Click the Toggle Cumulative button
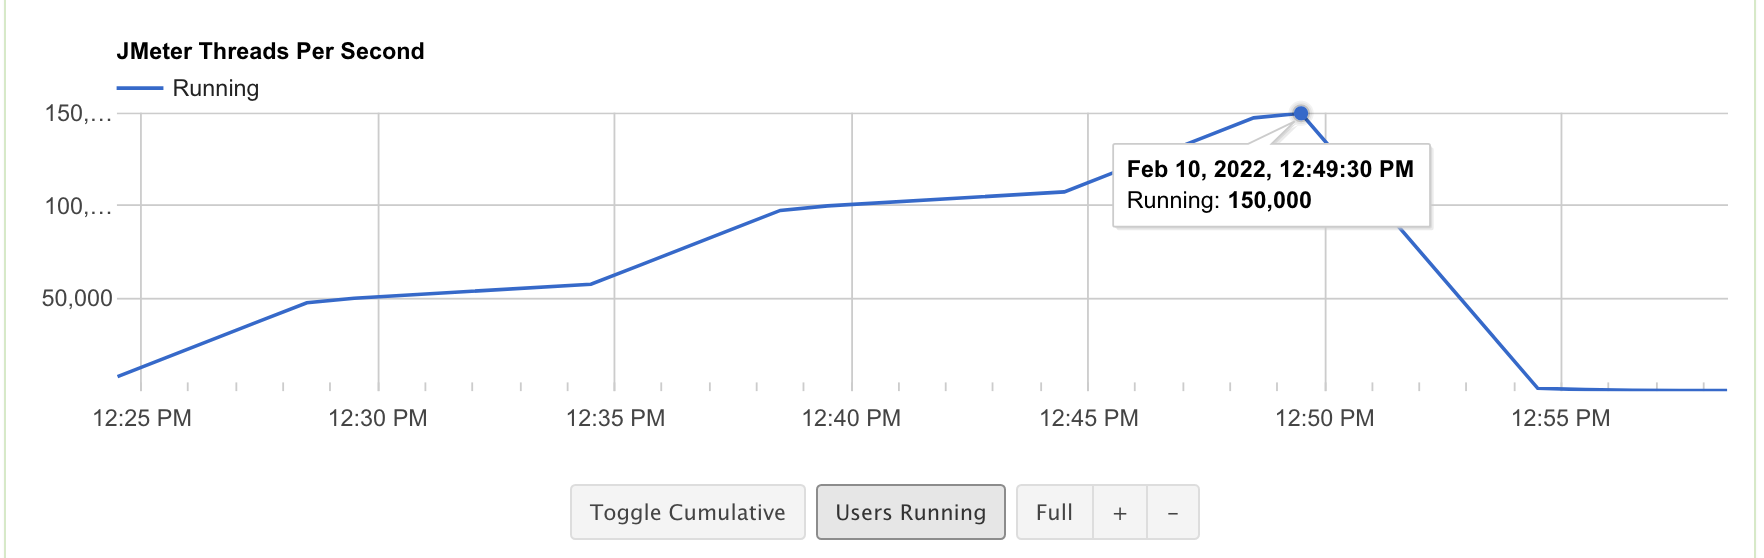Screen dimensions: 1764x558 pyautogui.click(x=687, y=512)
